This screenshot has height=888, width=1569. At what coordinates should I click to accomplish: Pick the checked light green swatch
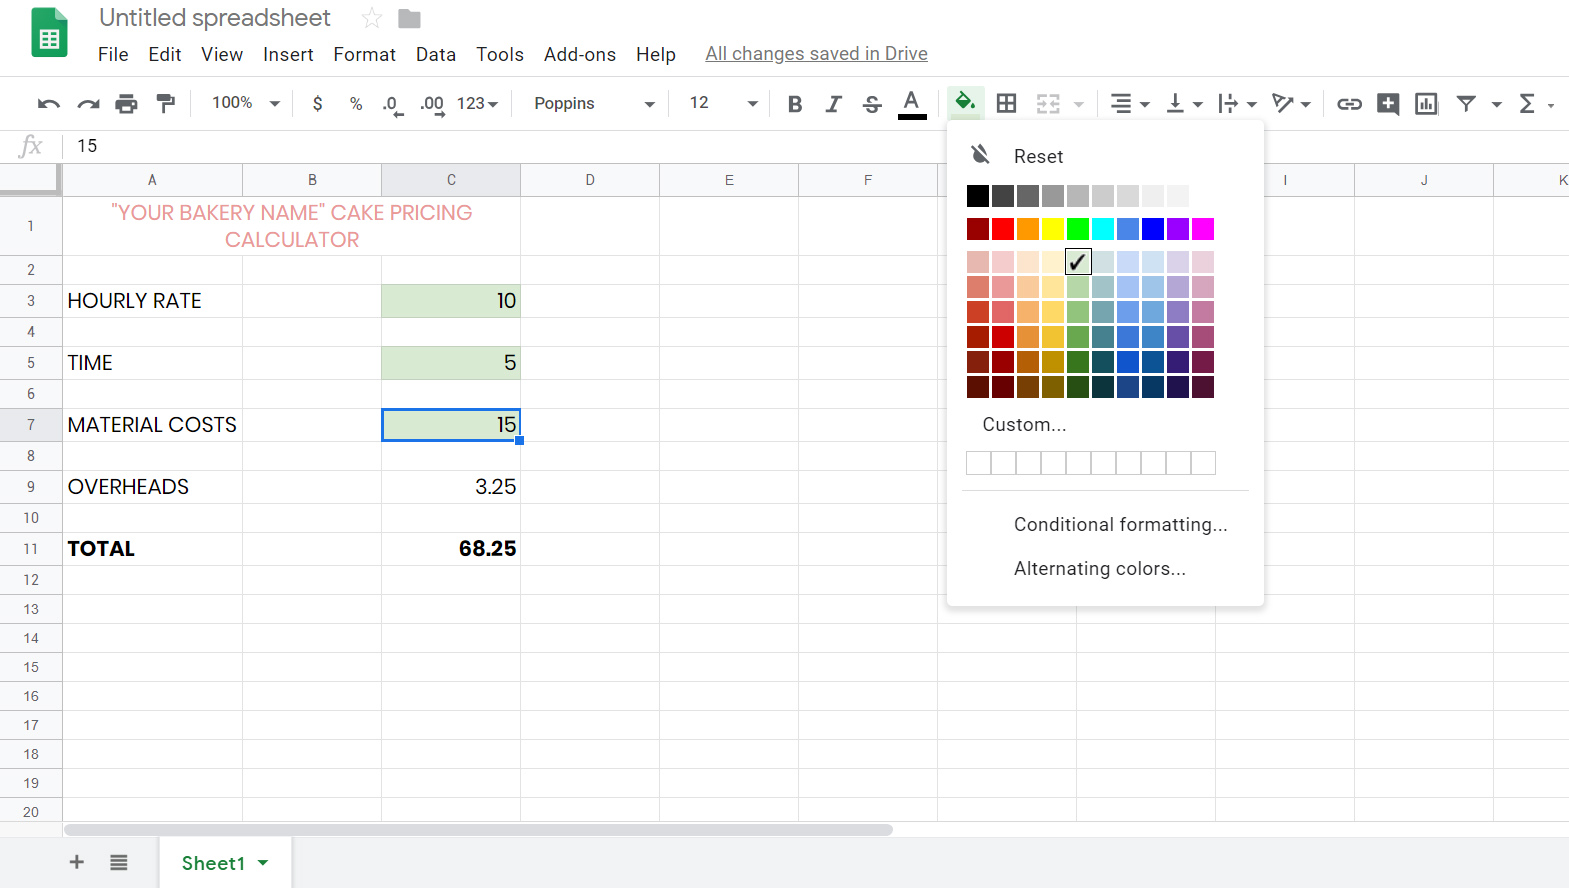coord(1078,262)
